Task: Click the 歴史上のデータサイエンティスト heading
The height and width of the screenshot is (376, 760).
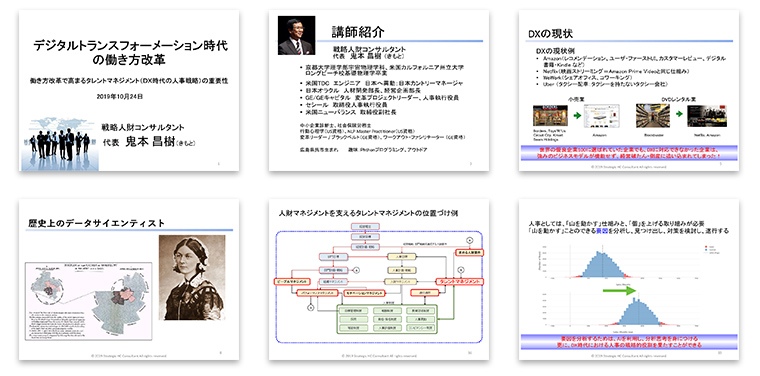Action: tap(96, 223)
